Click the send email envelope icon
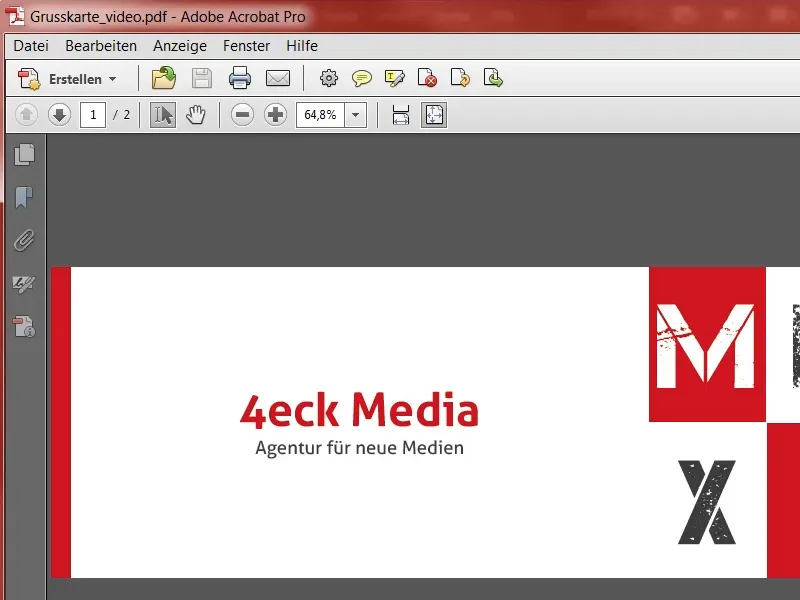Screen dimensions: 800x600 pos(278,79)
